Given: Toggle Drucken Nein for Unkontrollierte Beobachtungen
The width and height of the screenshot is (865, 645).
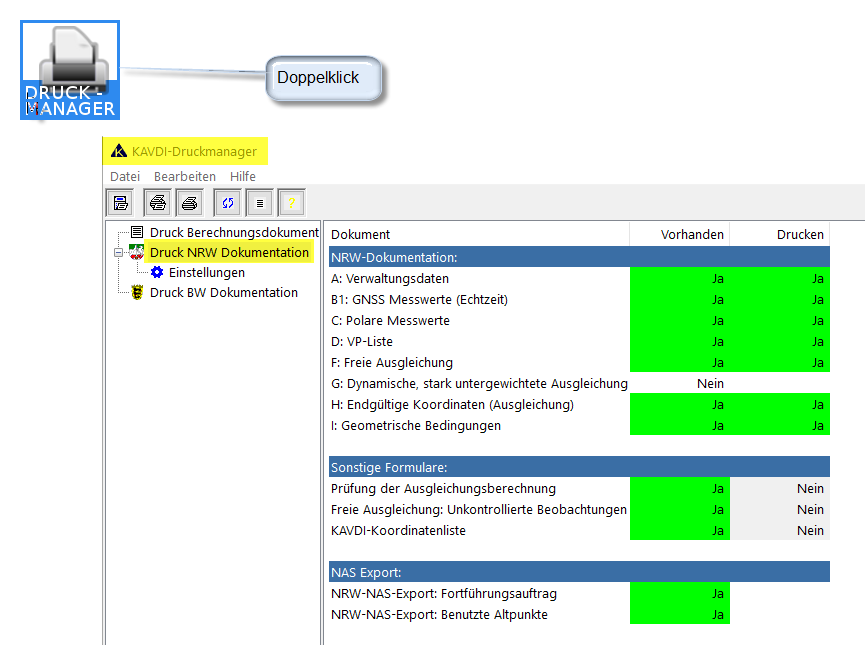Looking at the screenshot, I should [780, 509].
